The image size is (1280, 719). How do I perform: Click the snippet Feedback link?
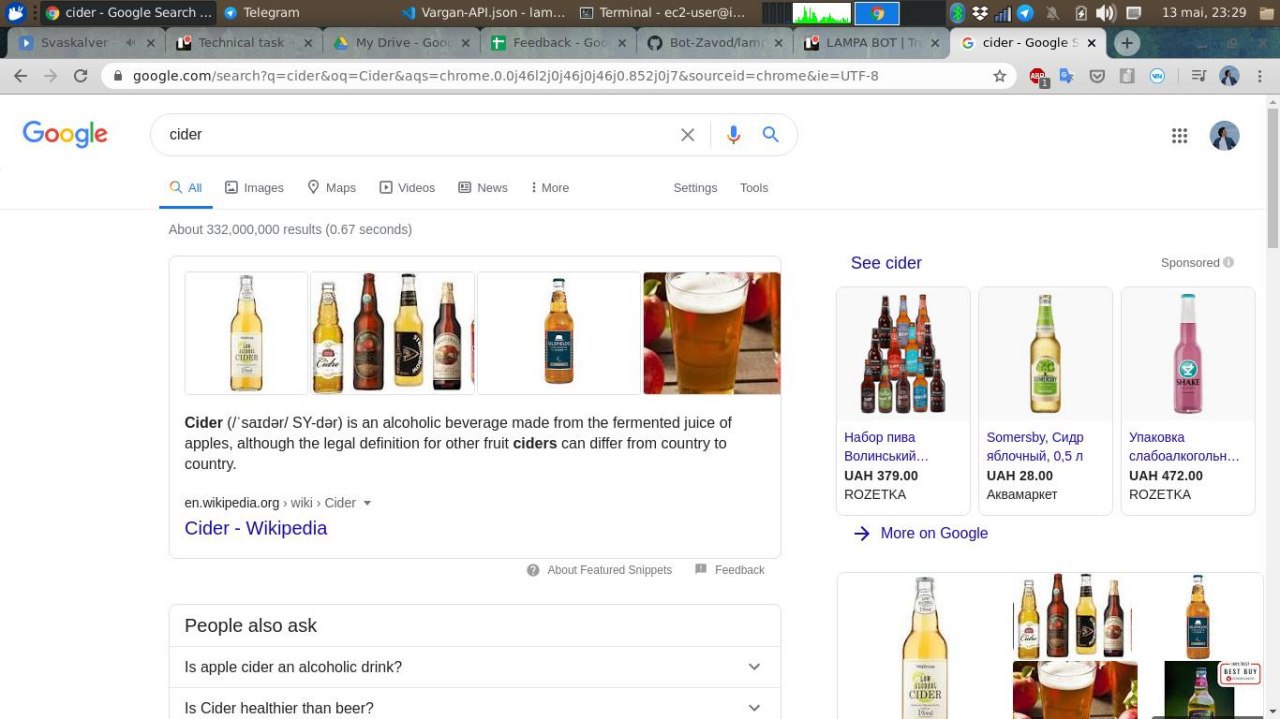tap(730, 570)
